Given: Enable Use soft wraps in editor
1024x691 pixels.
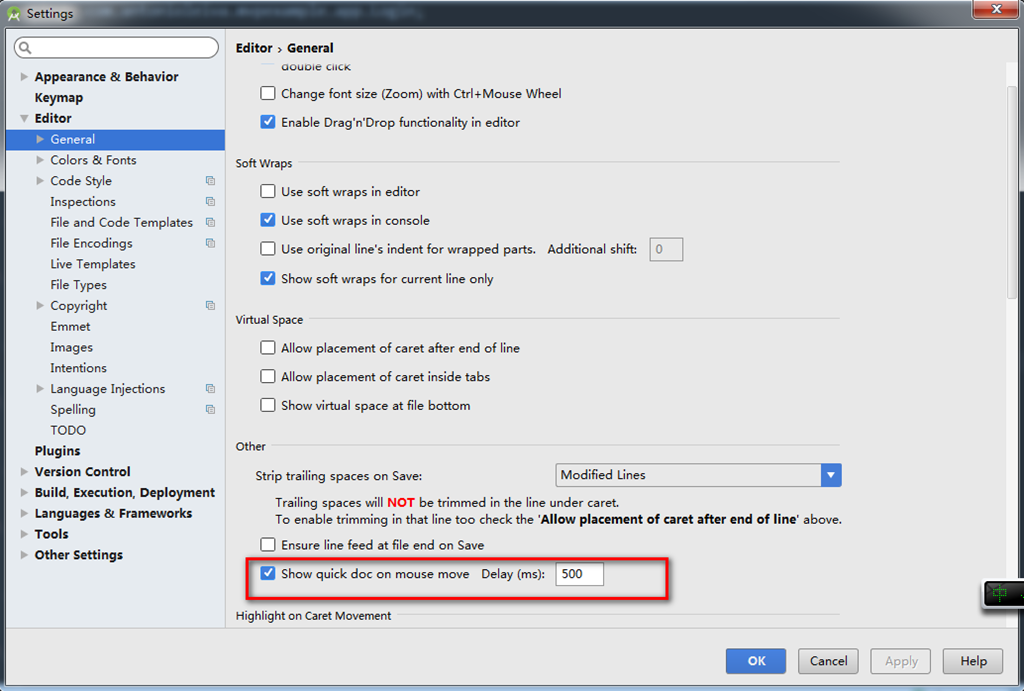Looking at the screenshot, I should click(268, 192).
